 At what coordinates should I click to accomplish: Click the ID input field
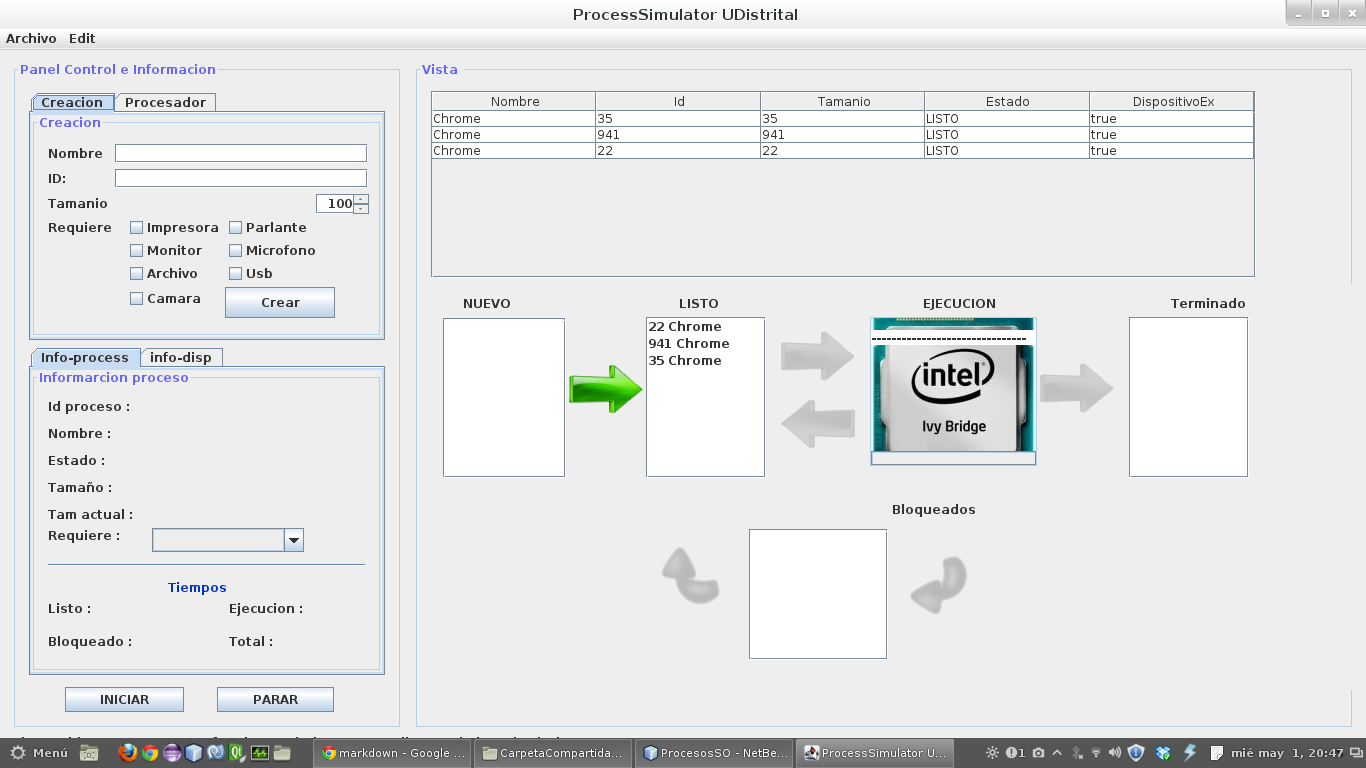[x=241, y=178]
